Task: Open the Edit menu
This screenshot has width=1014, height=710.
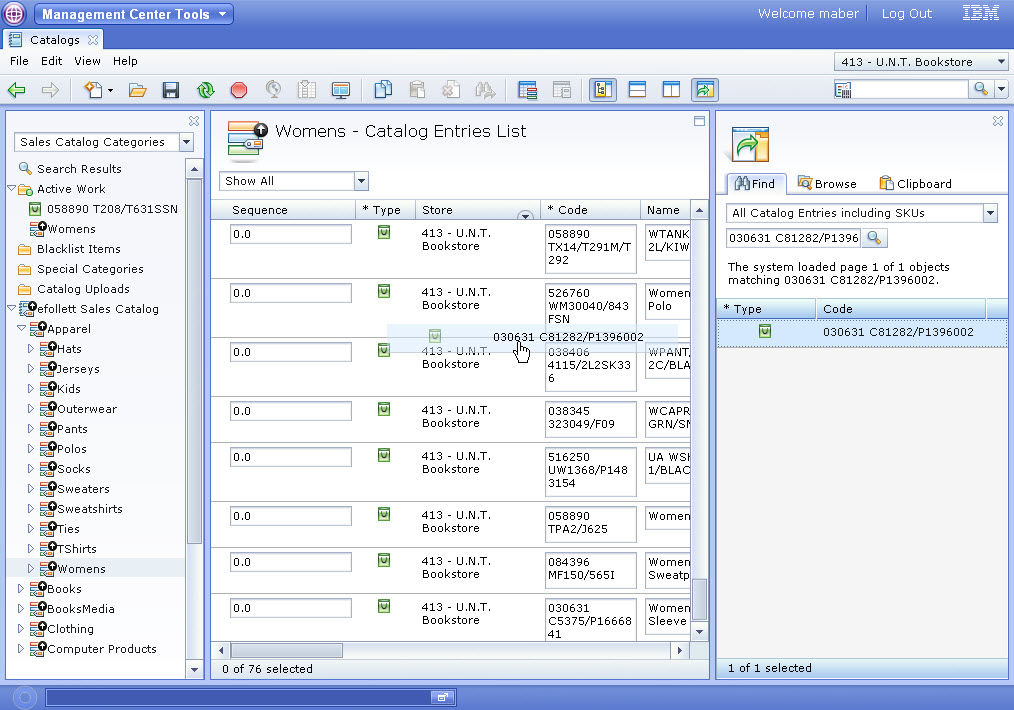Action: (x=51, y=61)
